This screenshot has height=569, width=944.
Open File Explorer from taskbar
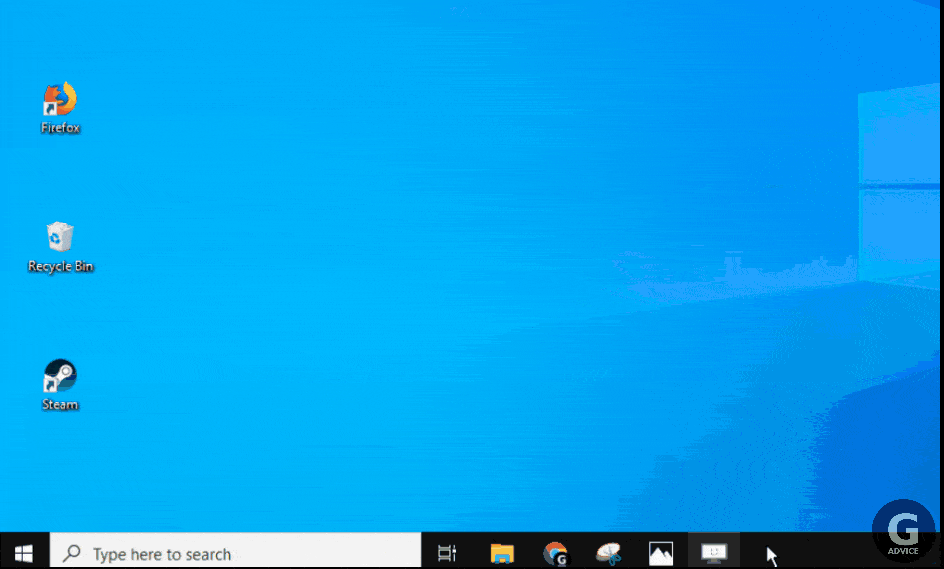[x=502, y=553]
